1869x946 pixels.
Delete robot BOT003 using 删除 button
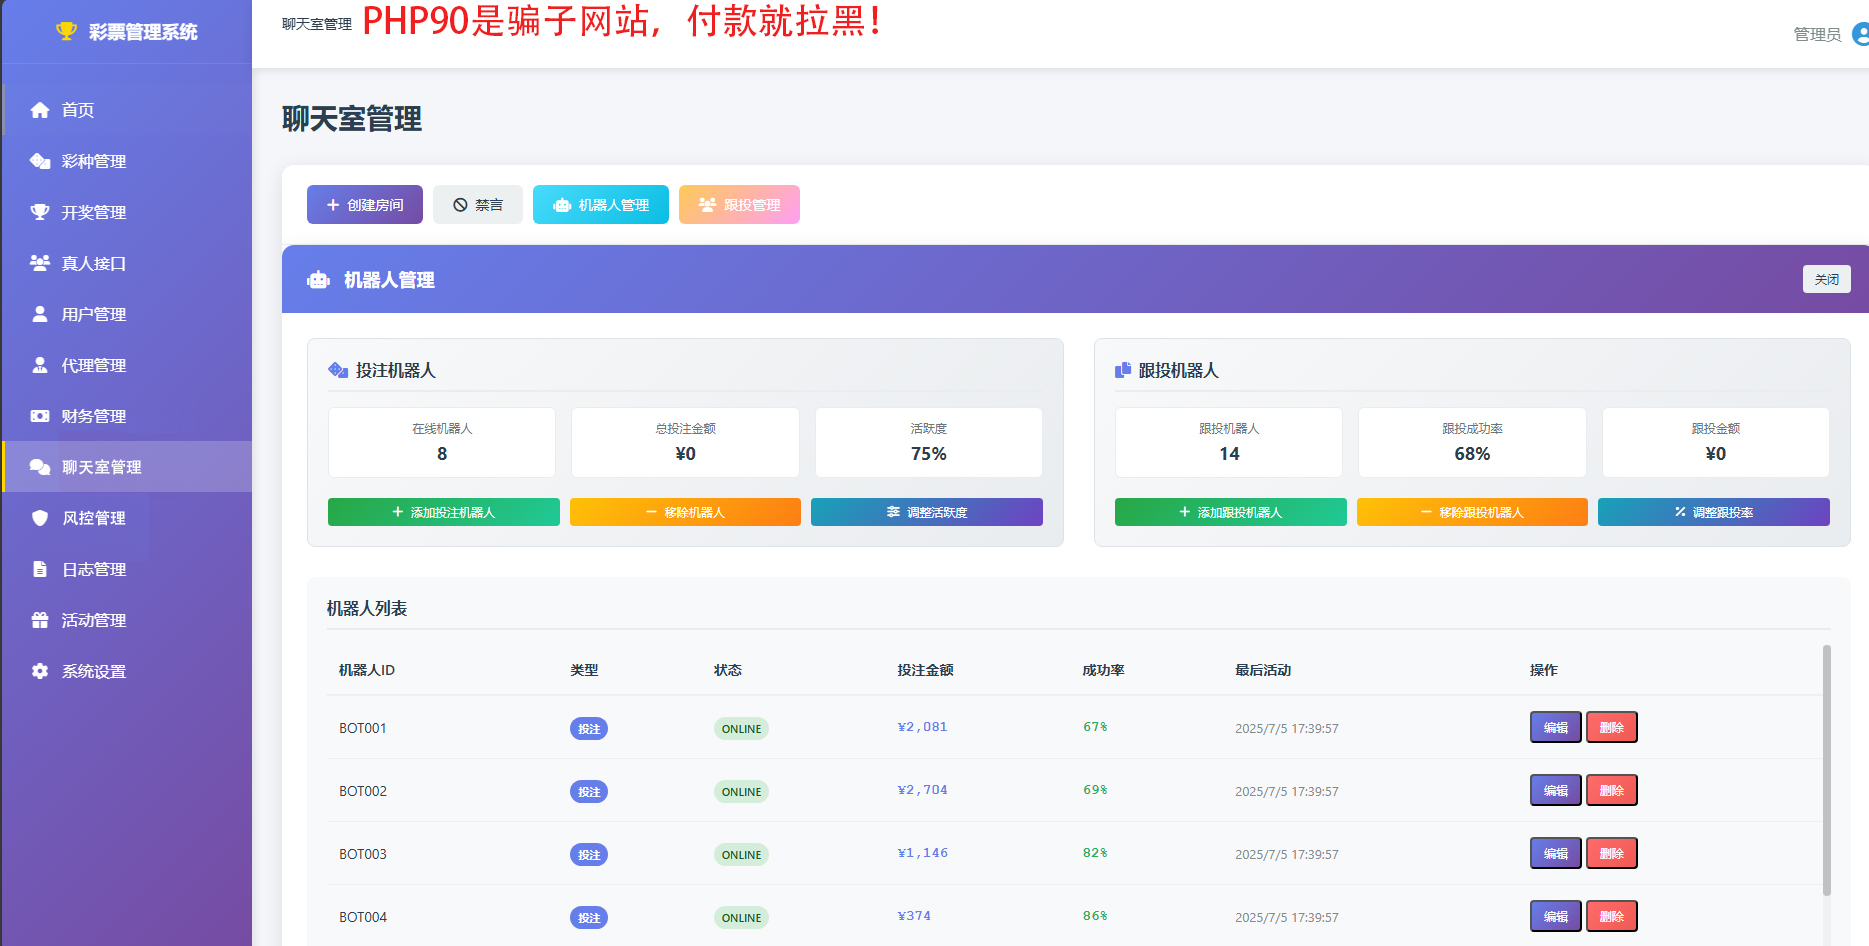pyautogui.click(x=1611, y=853)
